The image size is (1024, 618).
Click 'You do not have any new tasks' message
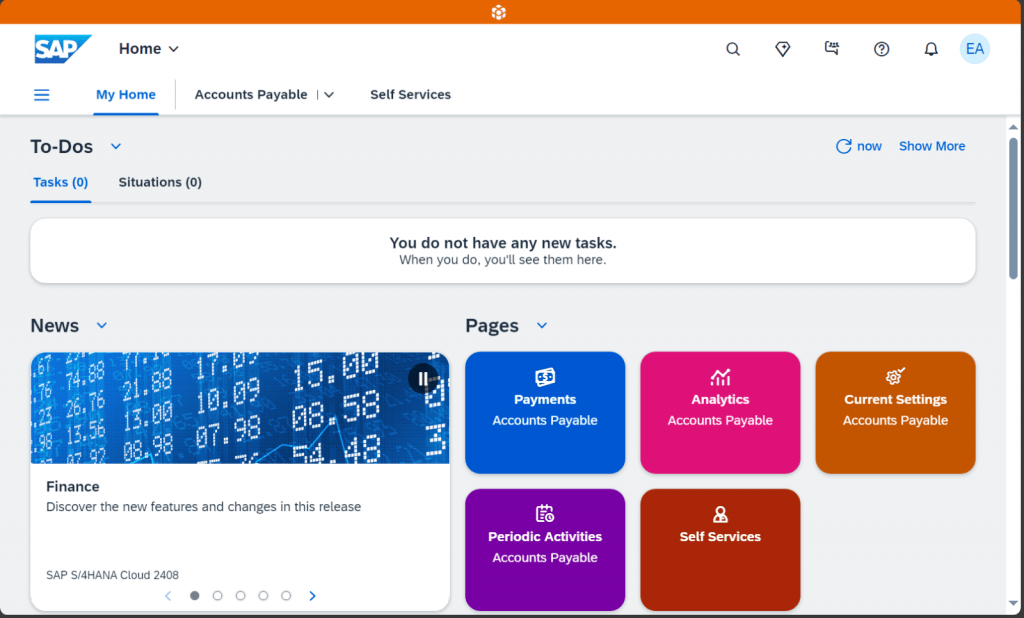[503, 243]
